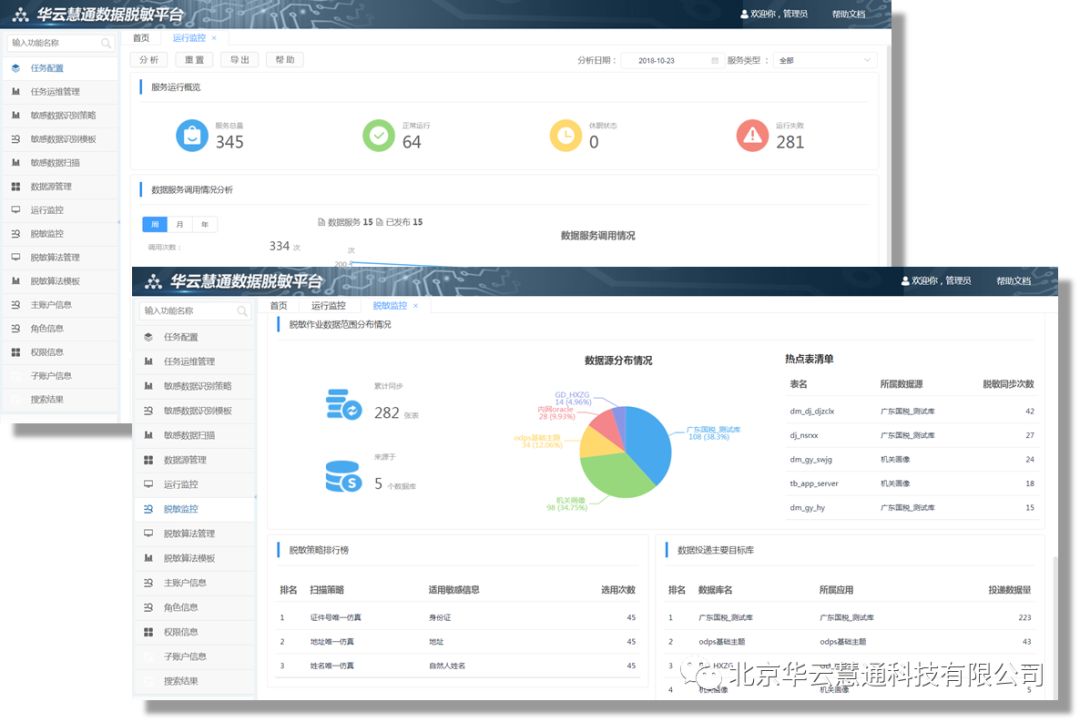Screen dimensions: 1080x722
Task: Open 角色信息 in front window sidebar
Action: click(194, 608)
